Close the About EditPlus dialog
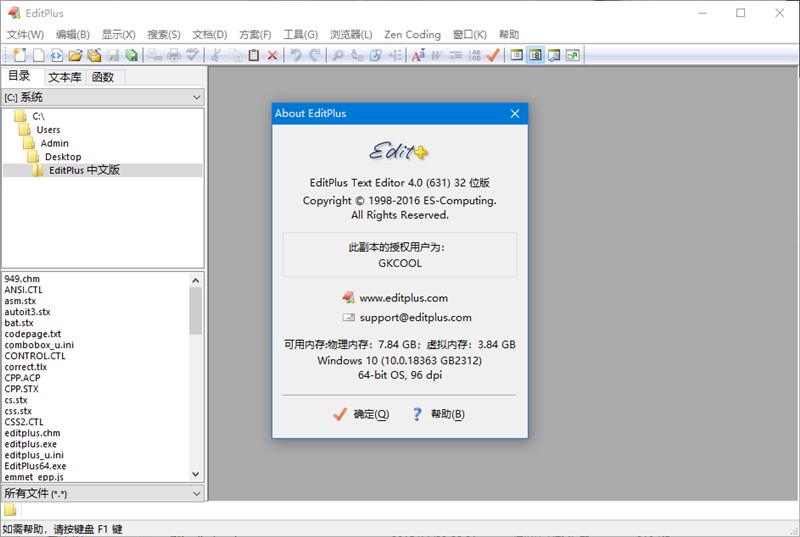This screenshot has width=800, height=537. (x=515, y=113)
